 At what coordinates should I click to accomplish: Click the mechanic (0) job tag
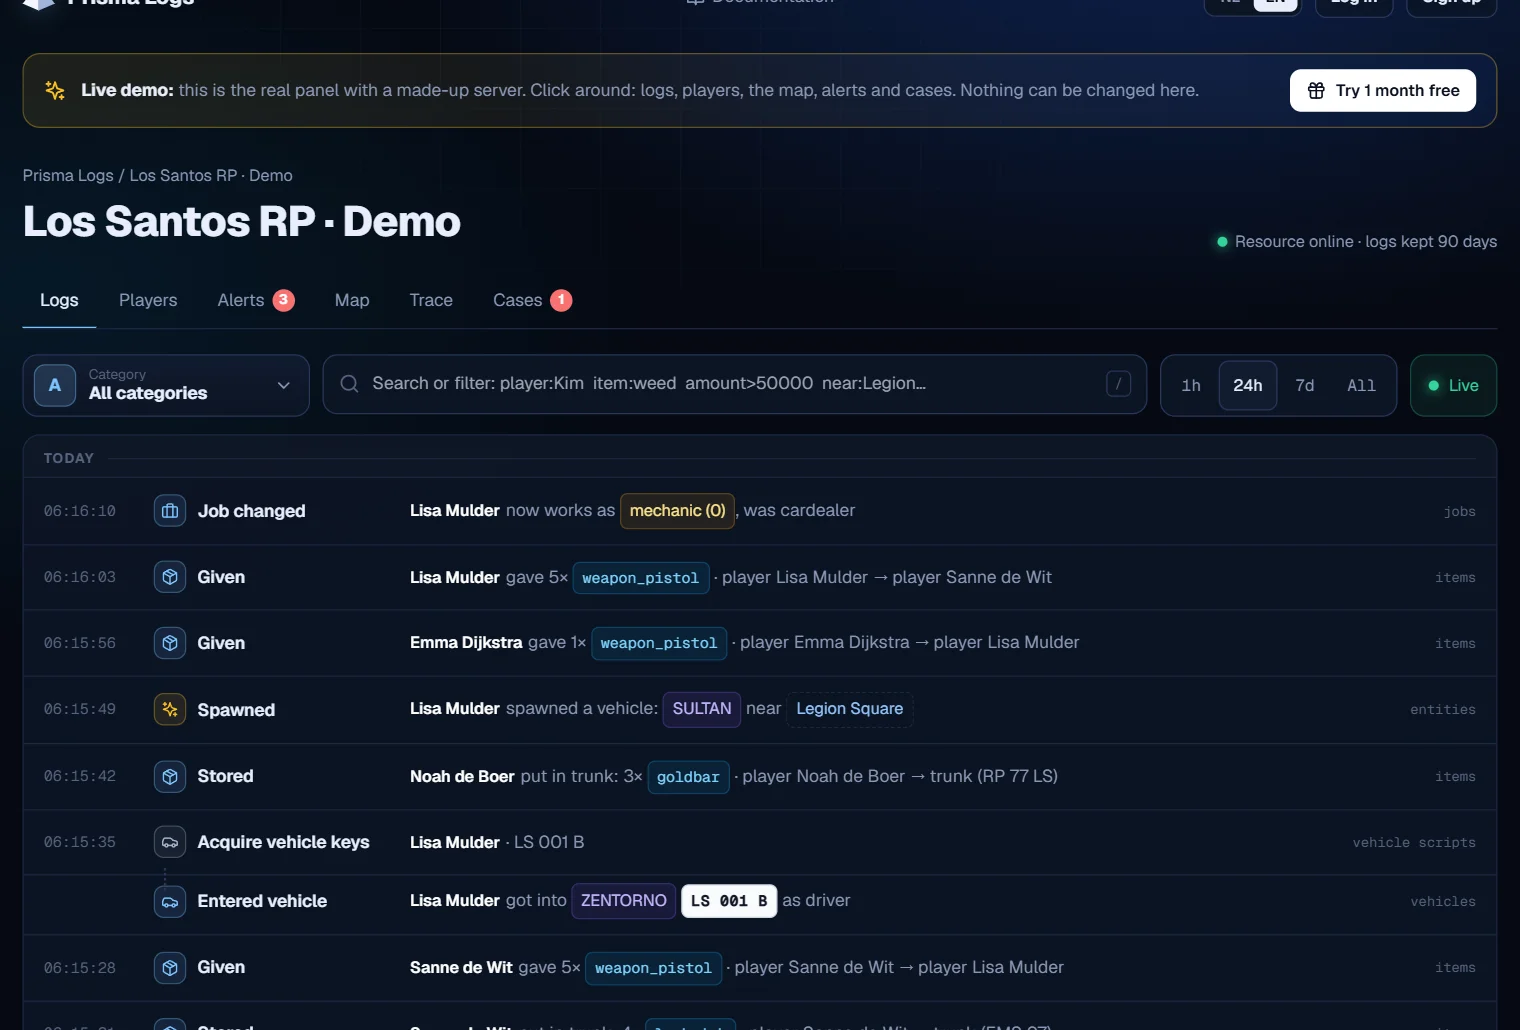point(677,511)
